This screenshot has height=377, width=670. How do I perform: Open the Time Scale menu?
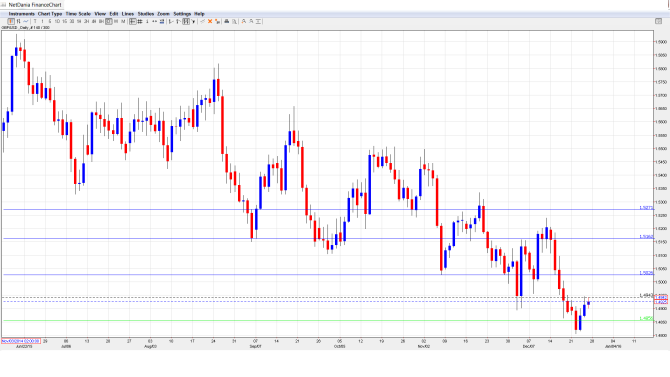coord(78,14)
